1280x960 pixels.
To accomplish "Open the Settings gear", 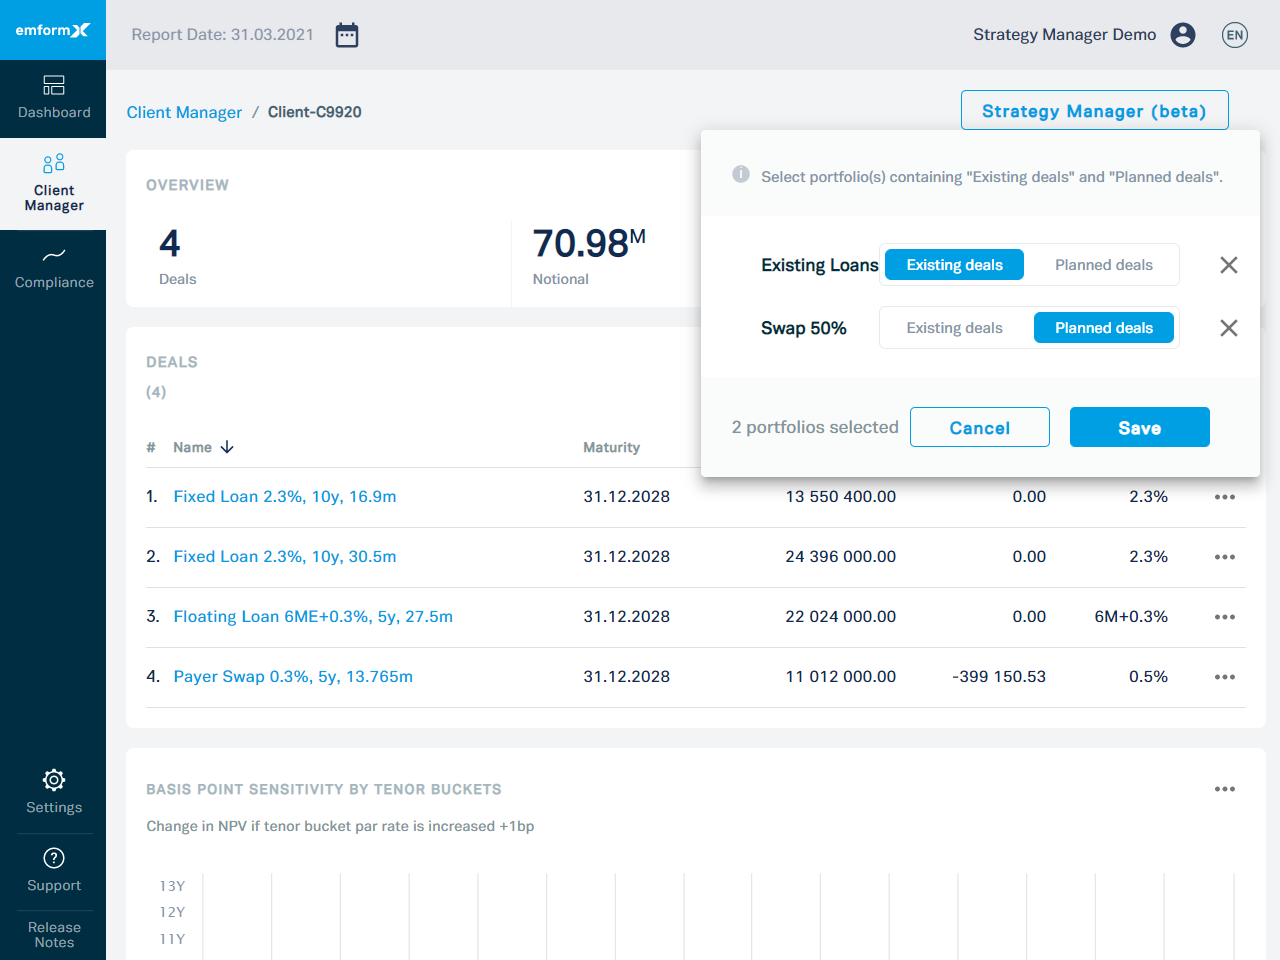I will point(53,780).
